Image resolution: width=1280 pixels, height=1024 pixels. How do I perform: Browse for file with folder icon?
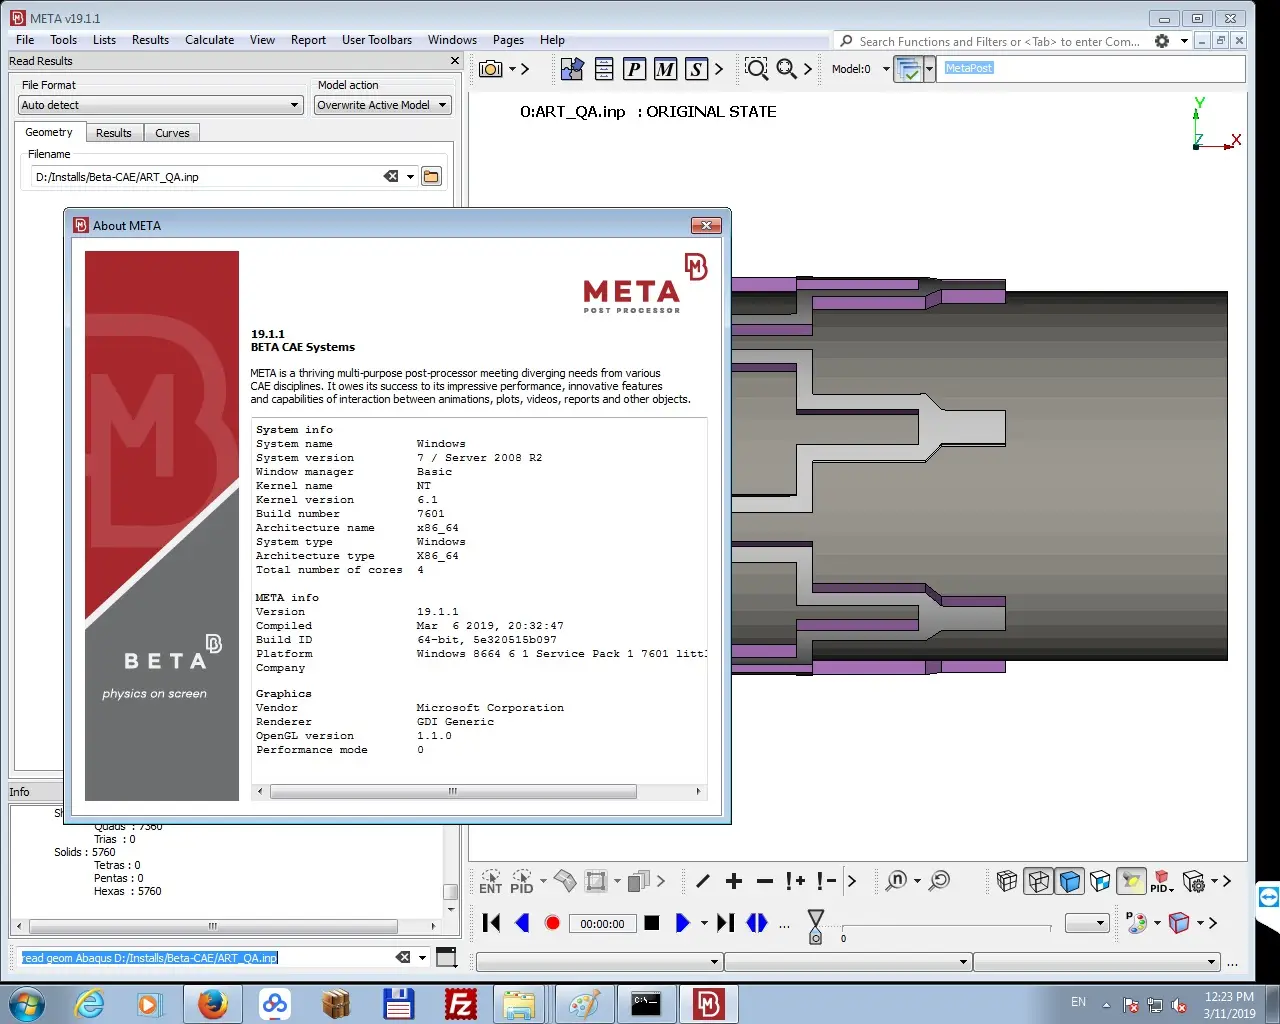tap(431, 177)
